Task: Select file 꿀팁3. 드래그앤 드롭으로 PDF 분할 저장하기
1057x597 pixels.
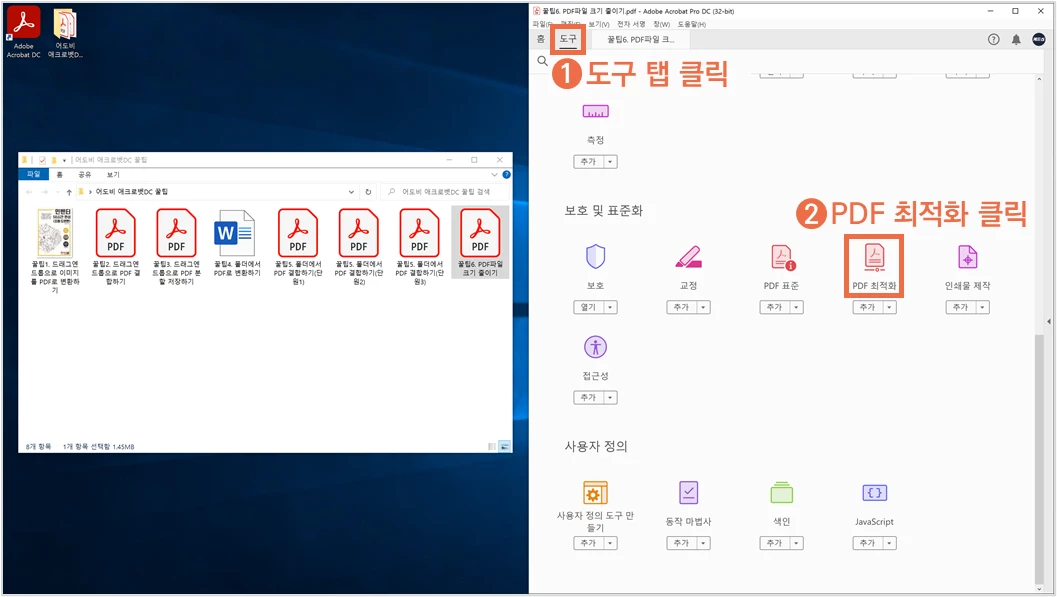Action: point(176,247)
